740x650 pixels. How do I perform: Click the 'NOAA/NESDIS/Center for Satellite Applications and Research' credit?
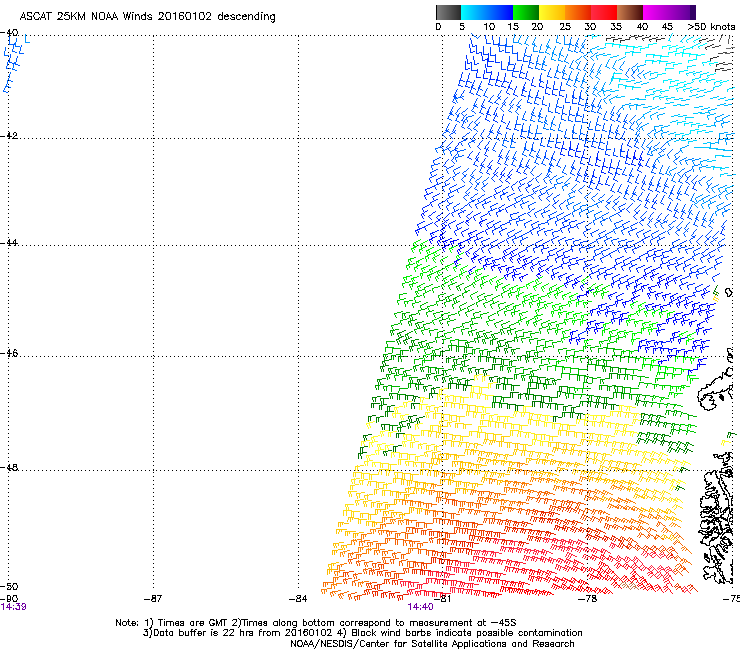[432, 644]
